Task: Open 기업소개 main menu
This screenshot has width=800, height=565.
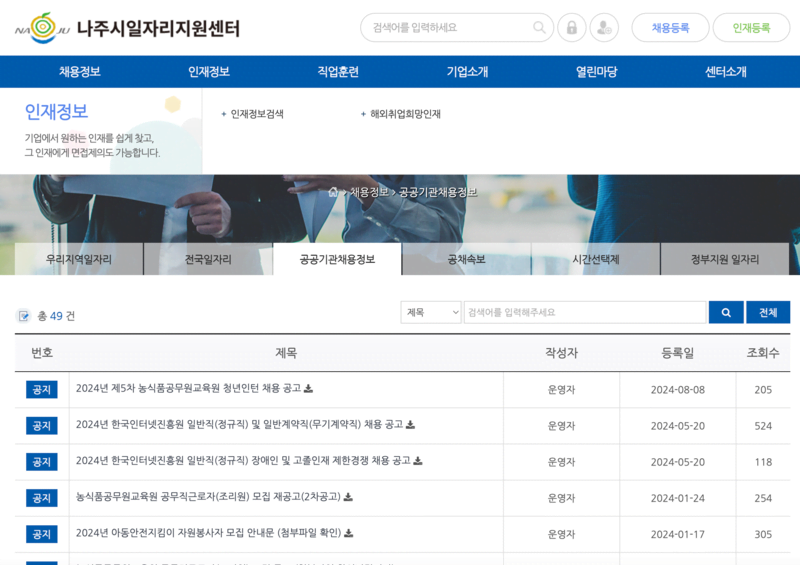Action: pyautogui.click(x=467, y=71)
